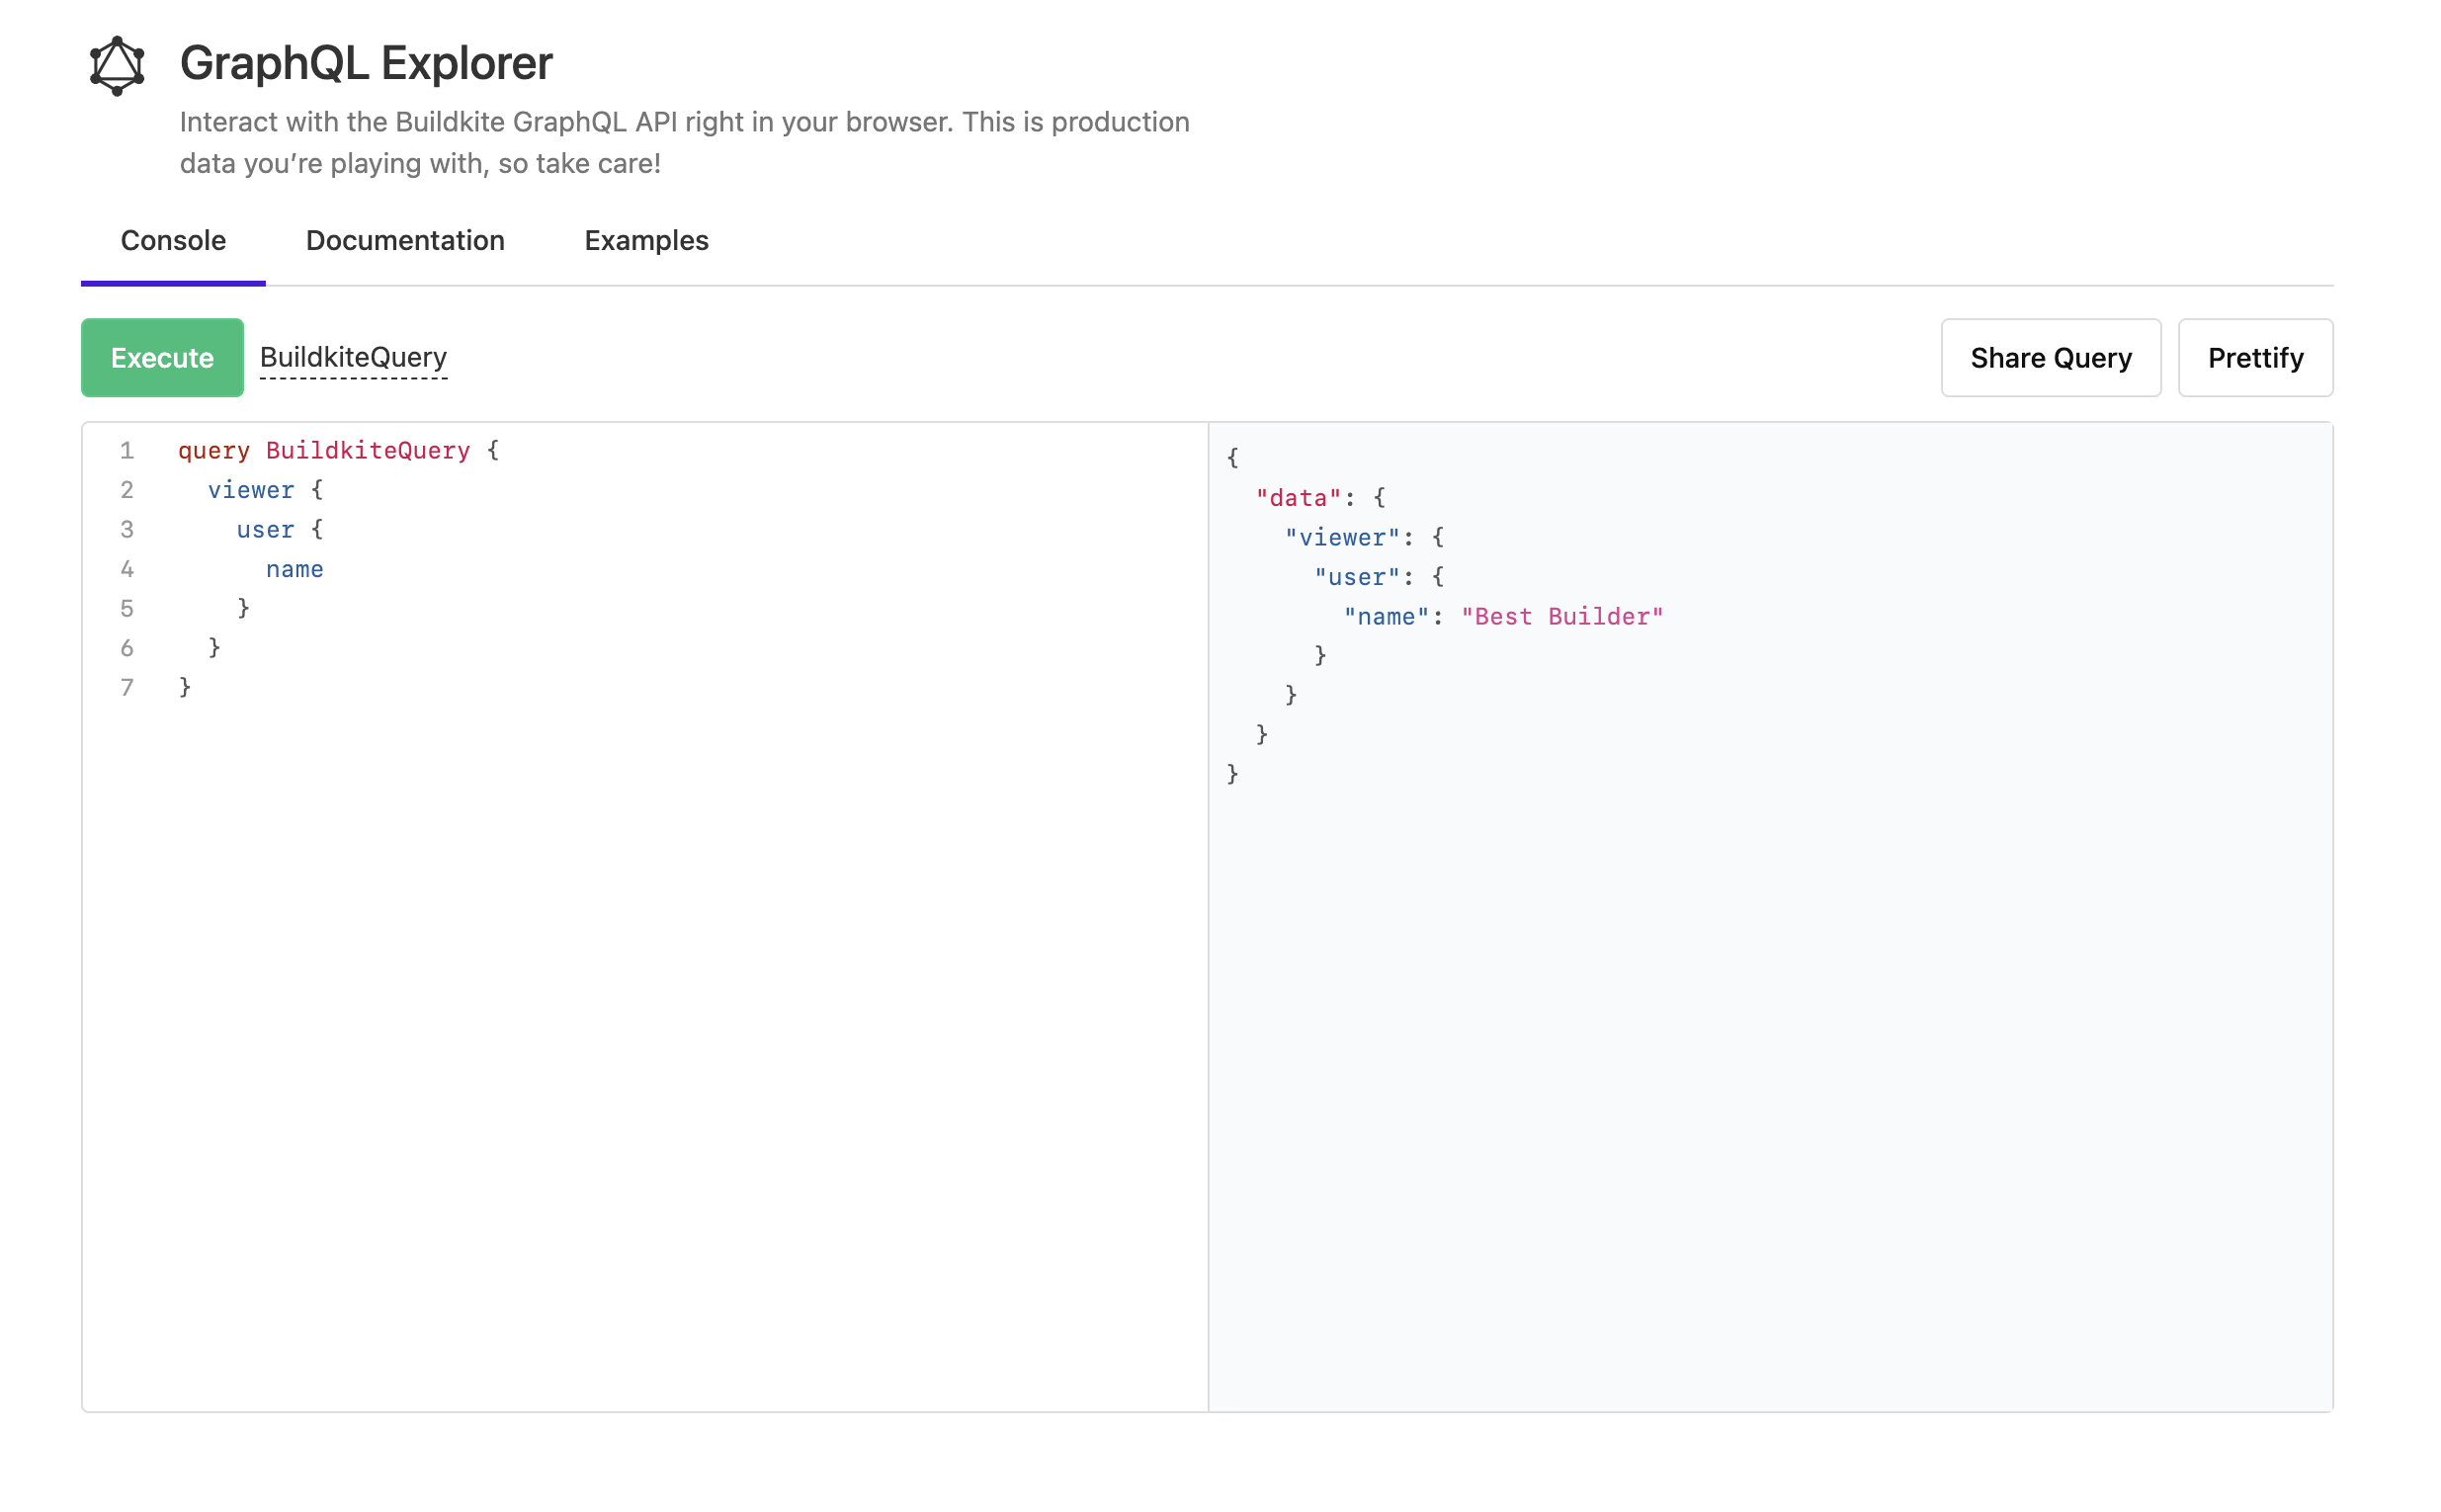Open the Examples tab

coord(646,240)
